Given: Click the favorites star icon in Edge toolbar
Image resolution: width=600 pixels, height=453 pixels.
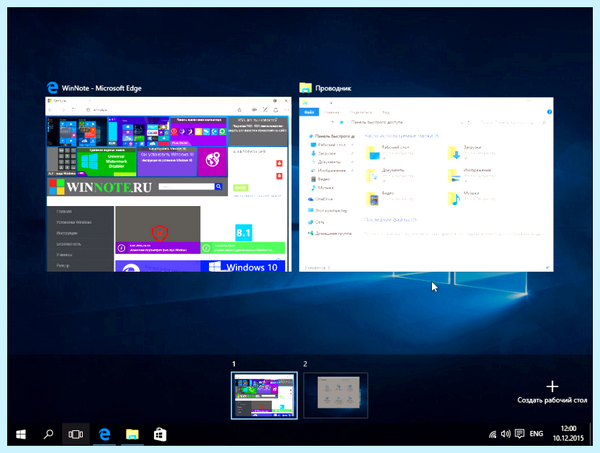Looking at the screenshot, I should tap(240, 110).
